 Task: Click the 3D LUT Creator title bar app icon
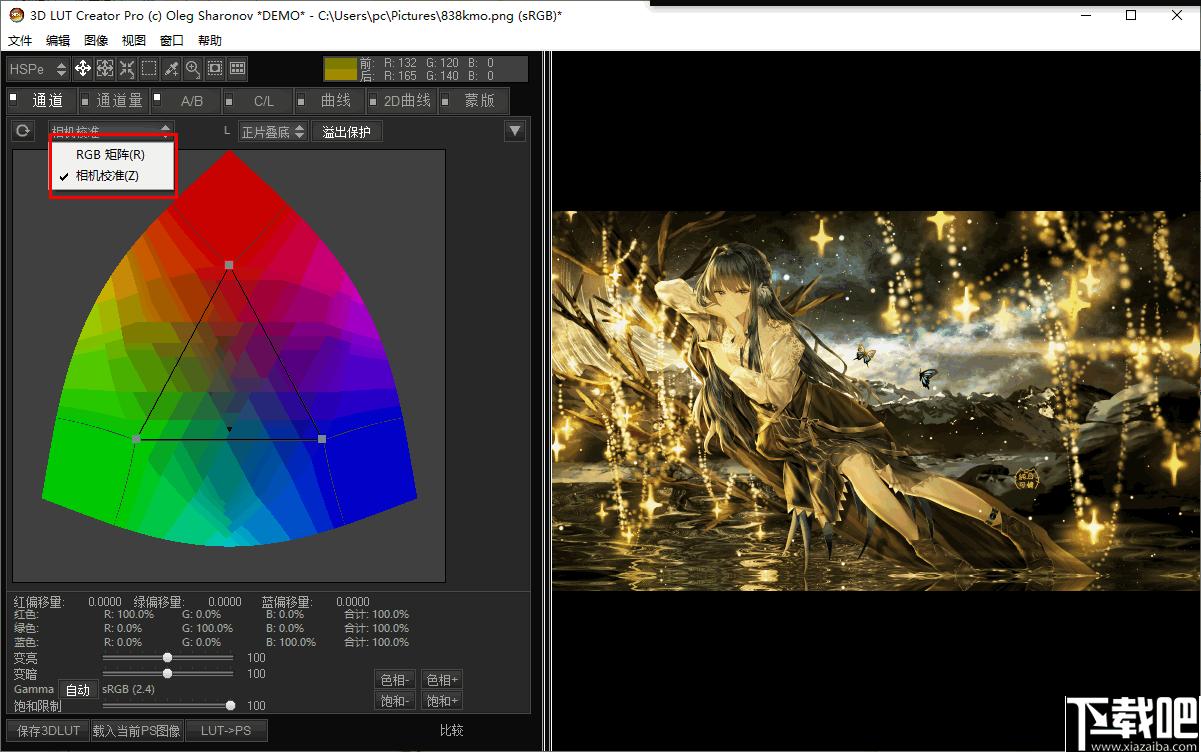click(x=15, y=15)
